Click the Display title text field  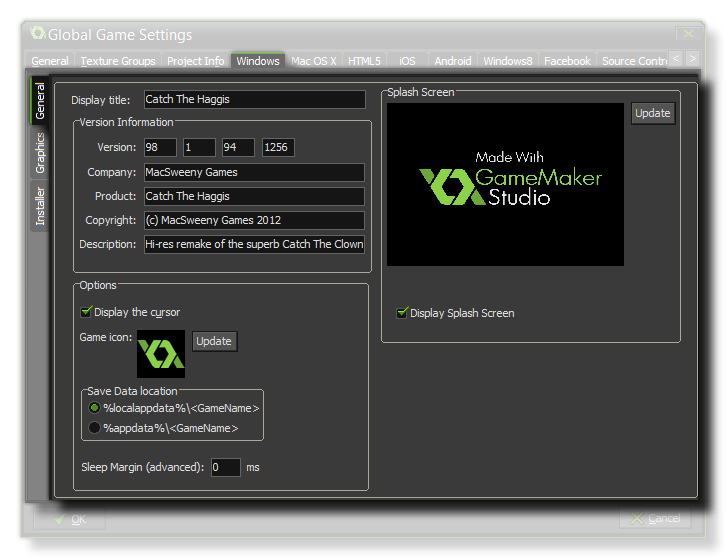(x=253, y=100)
